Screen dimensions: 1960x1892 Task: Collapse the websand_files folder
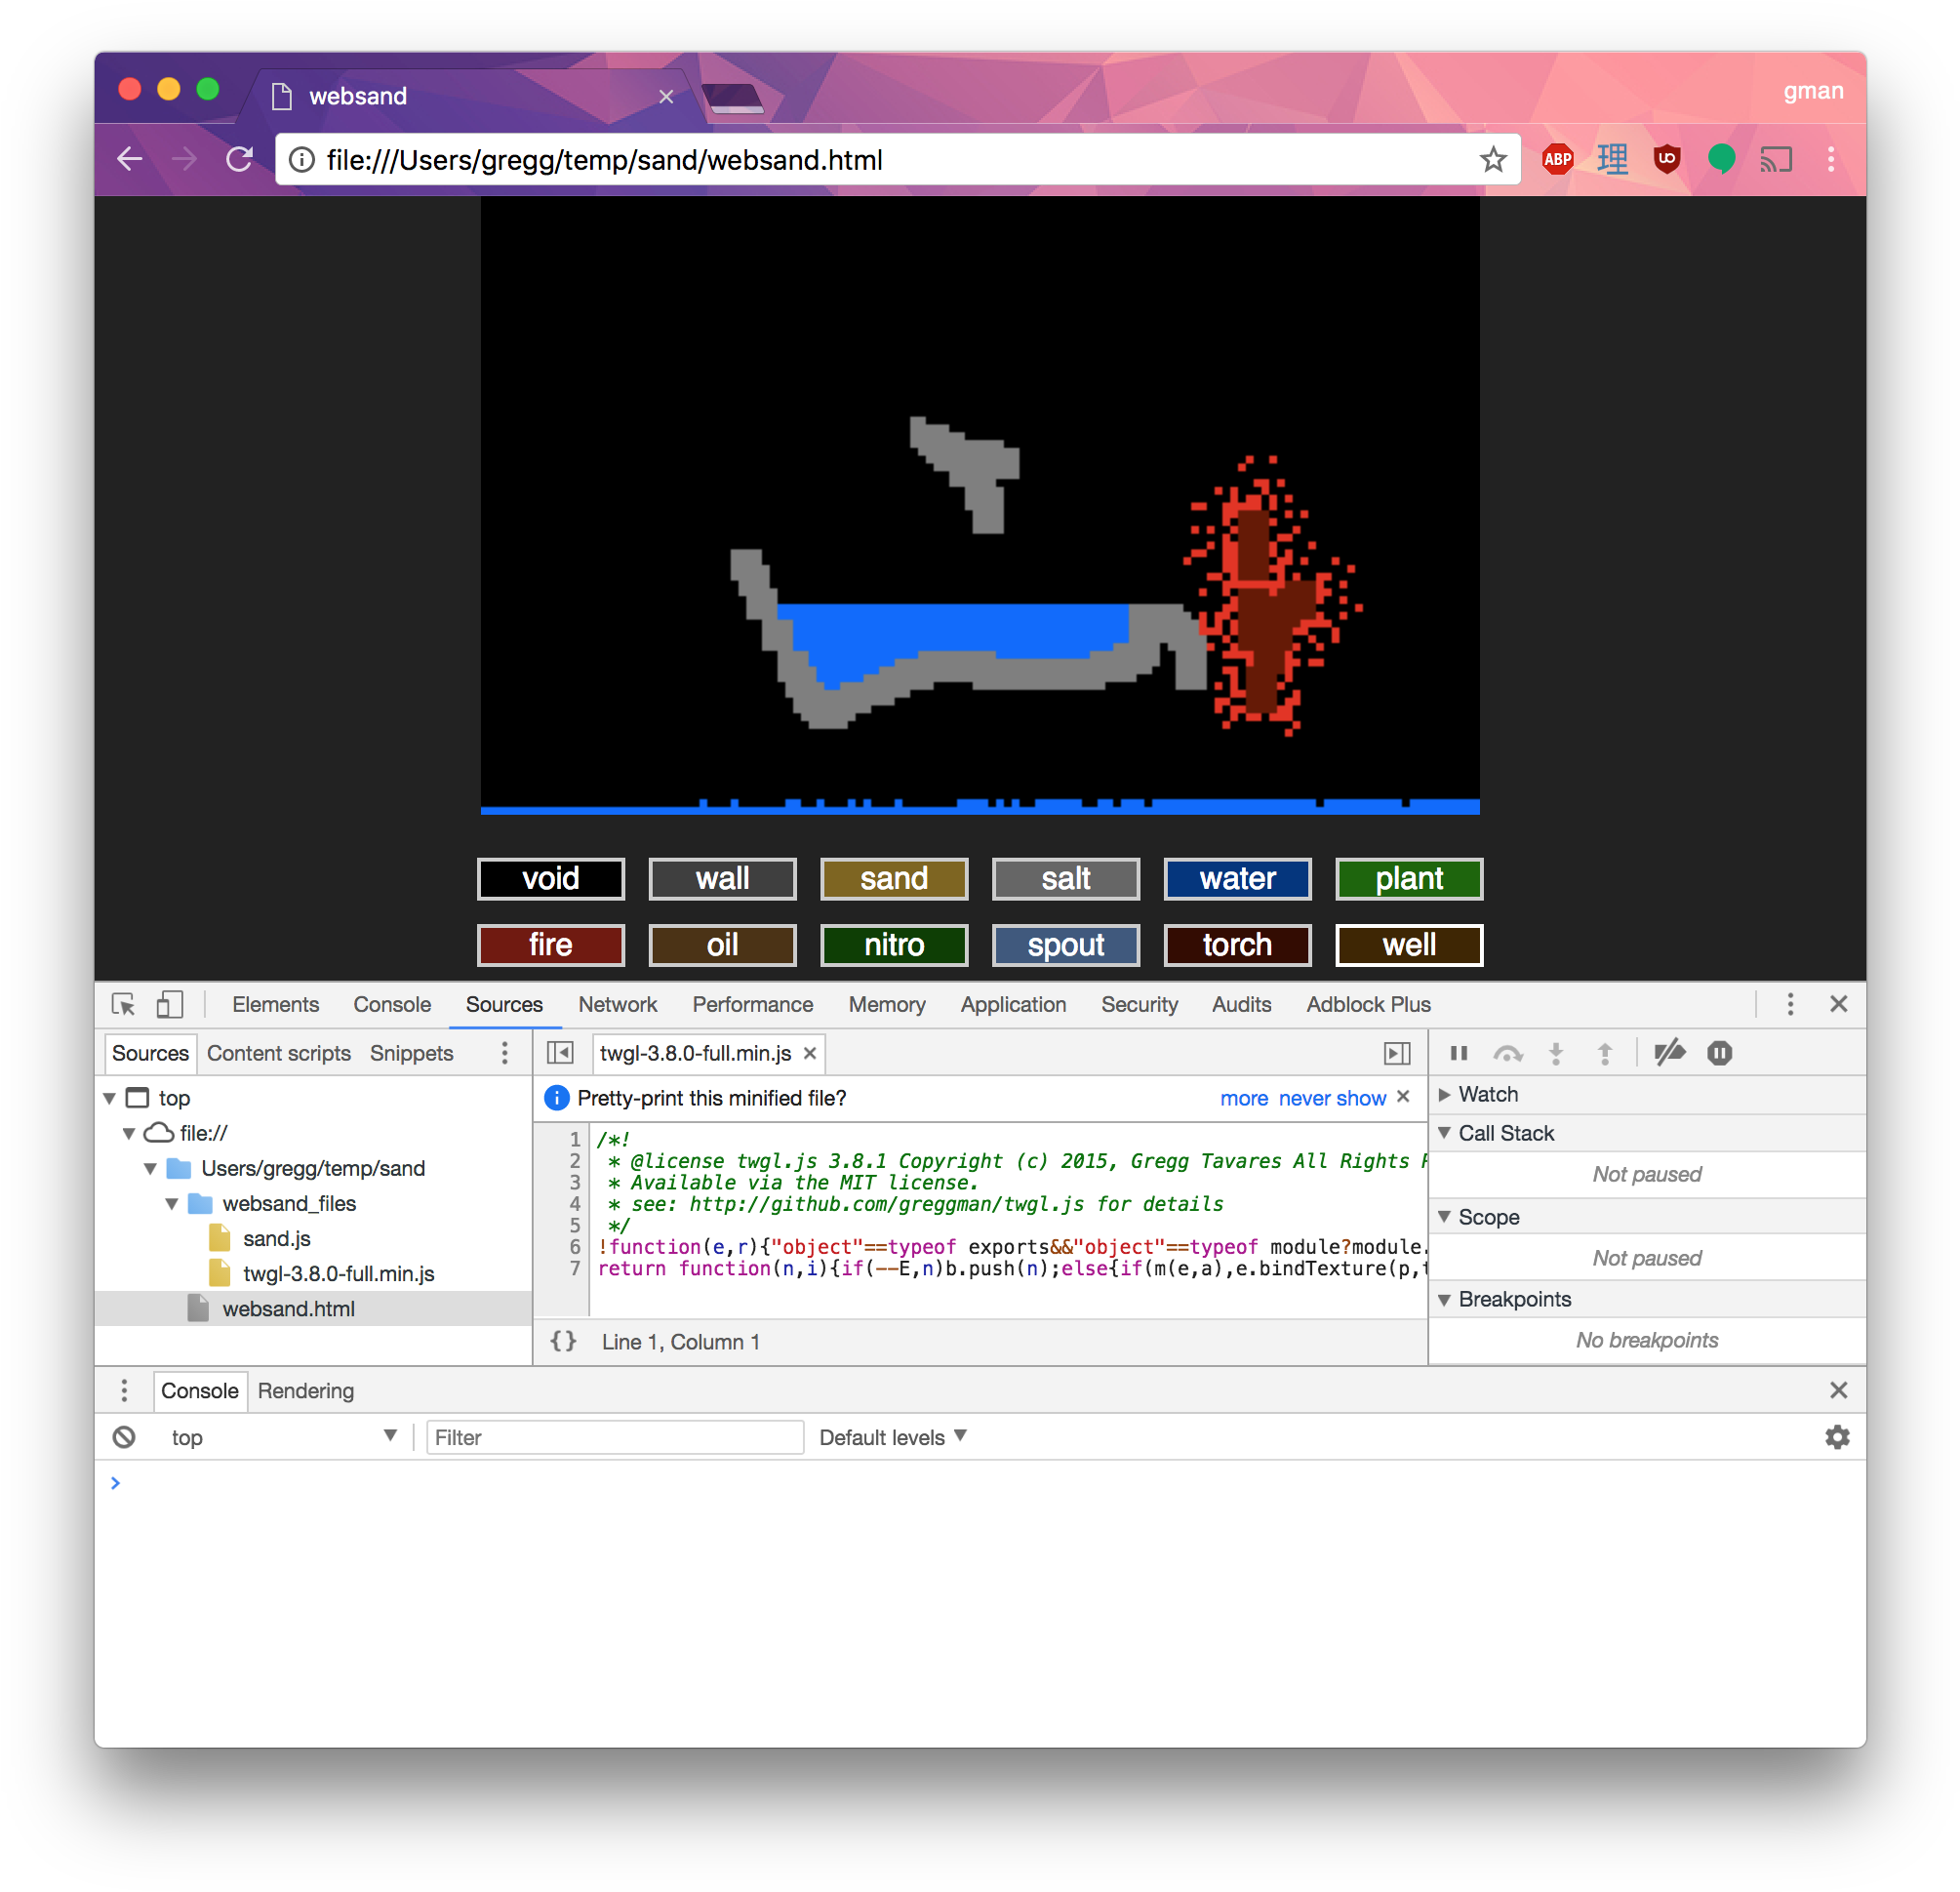tap(172, 1203)
